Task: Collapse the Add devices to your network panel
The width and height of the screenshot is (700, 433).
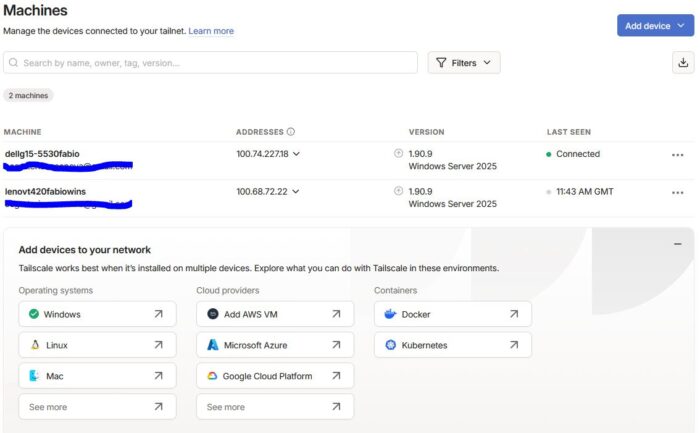Action: pos(678,244)
